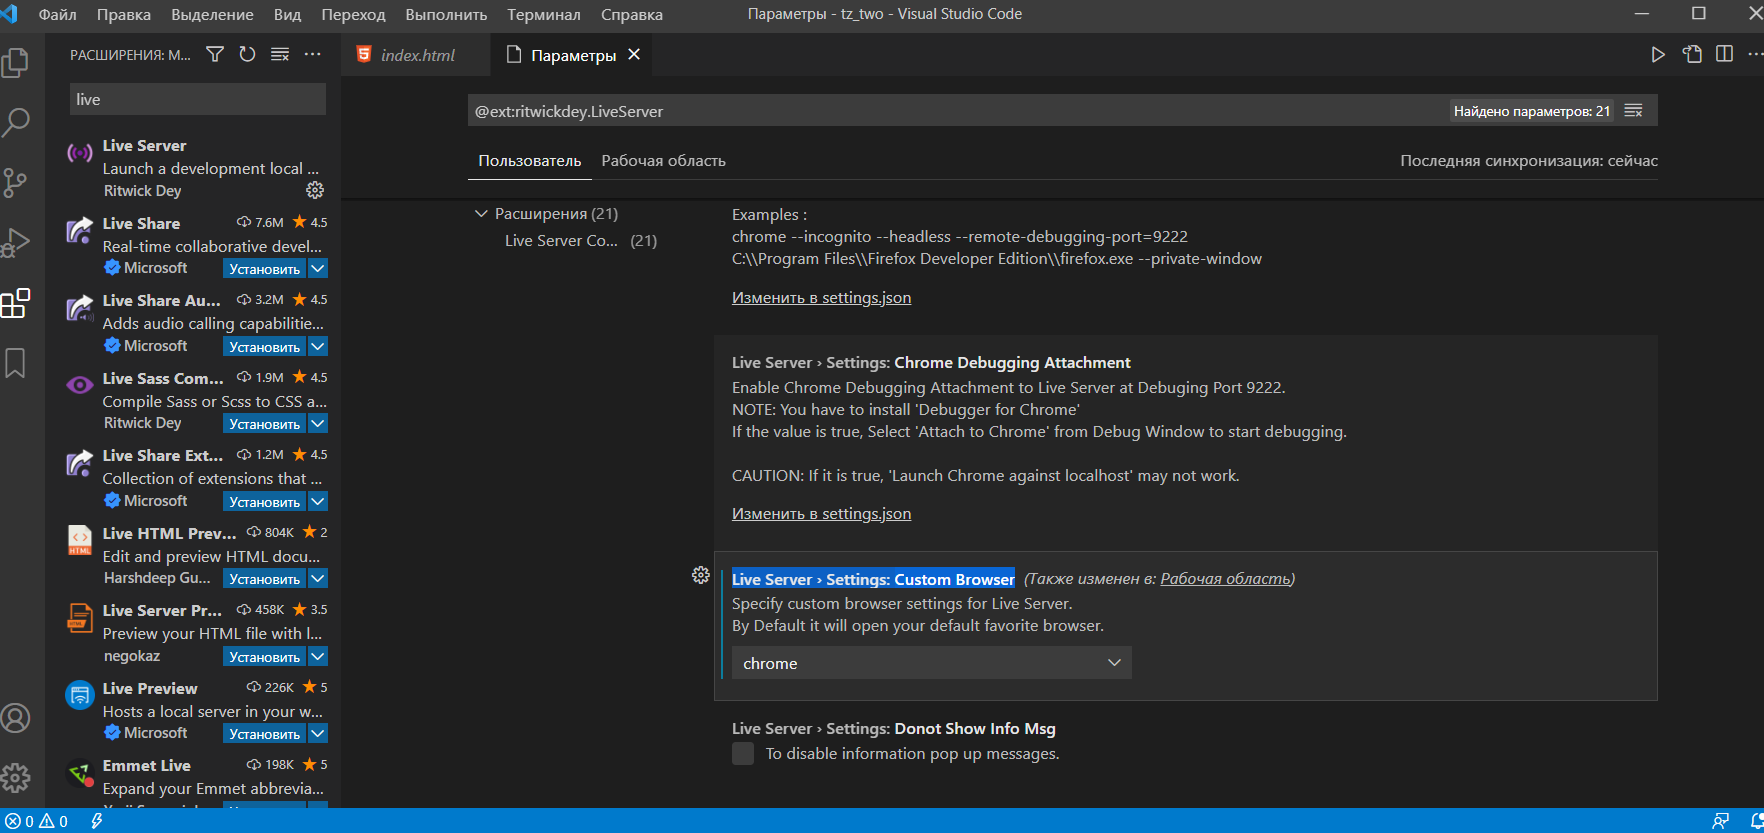Open gear menu for Custom Browser setting
This screenshot has height=833, width=1764.
(x=701, y=575)
